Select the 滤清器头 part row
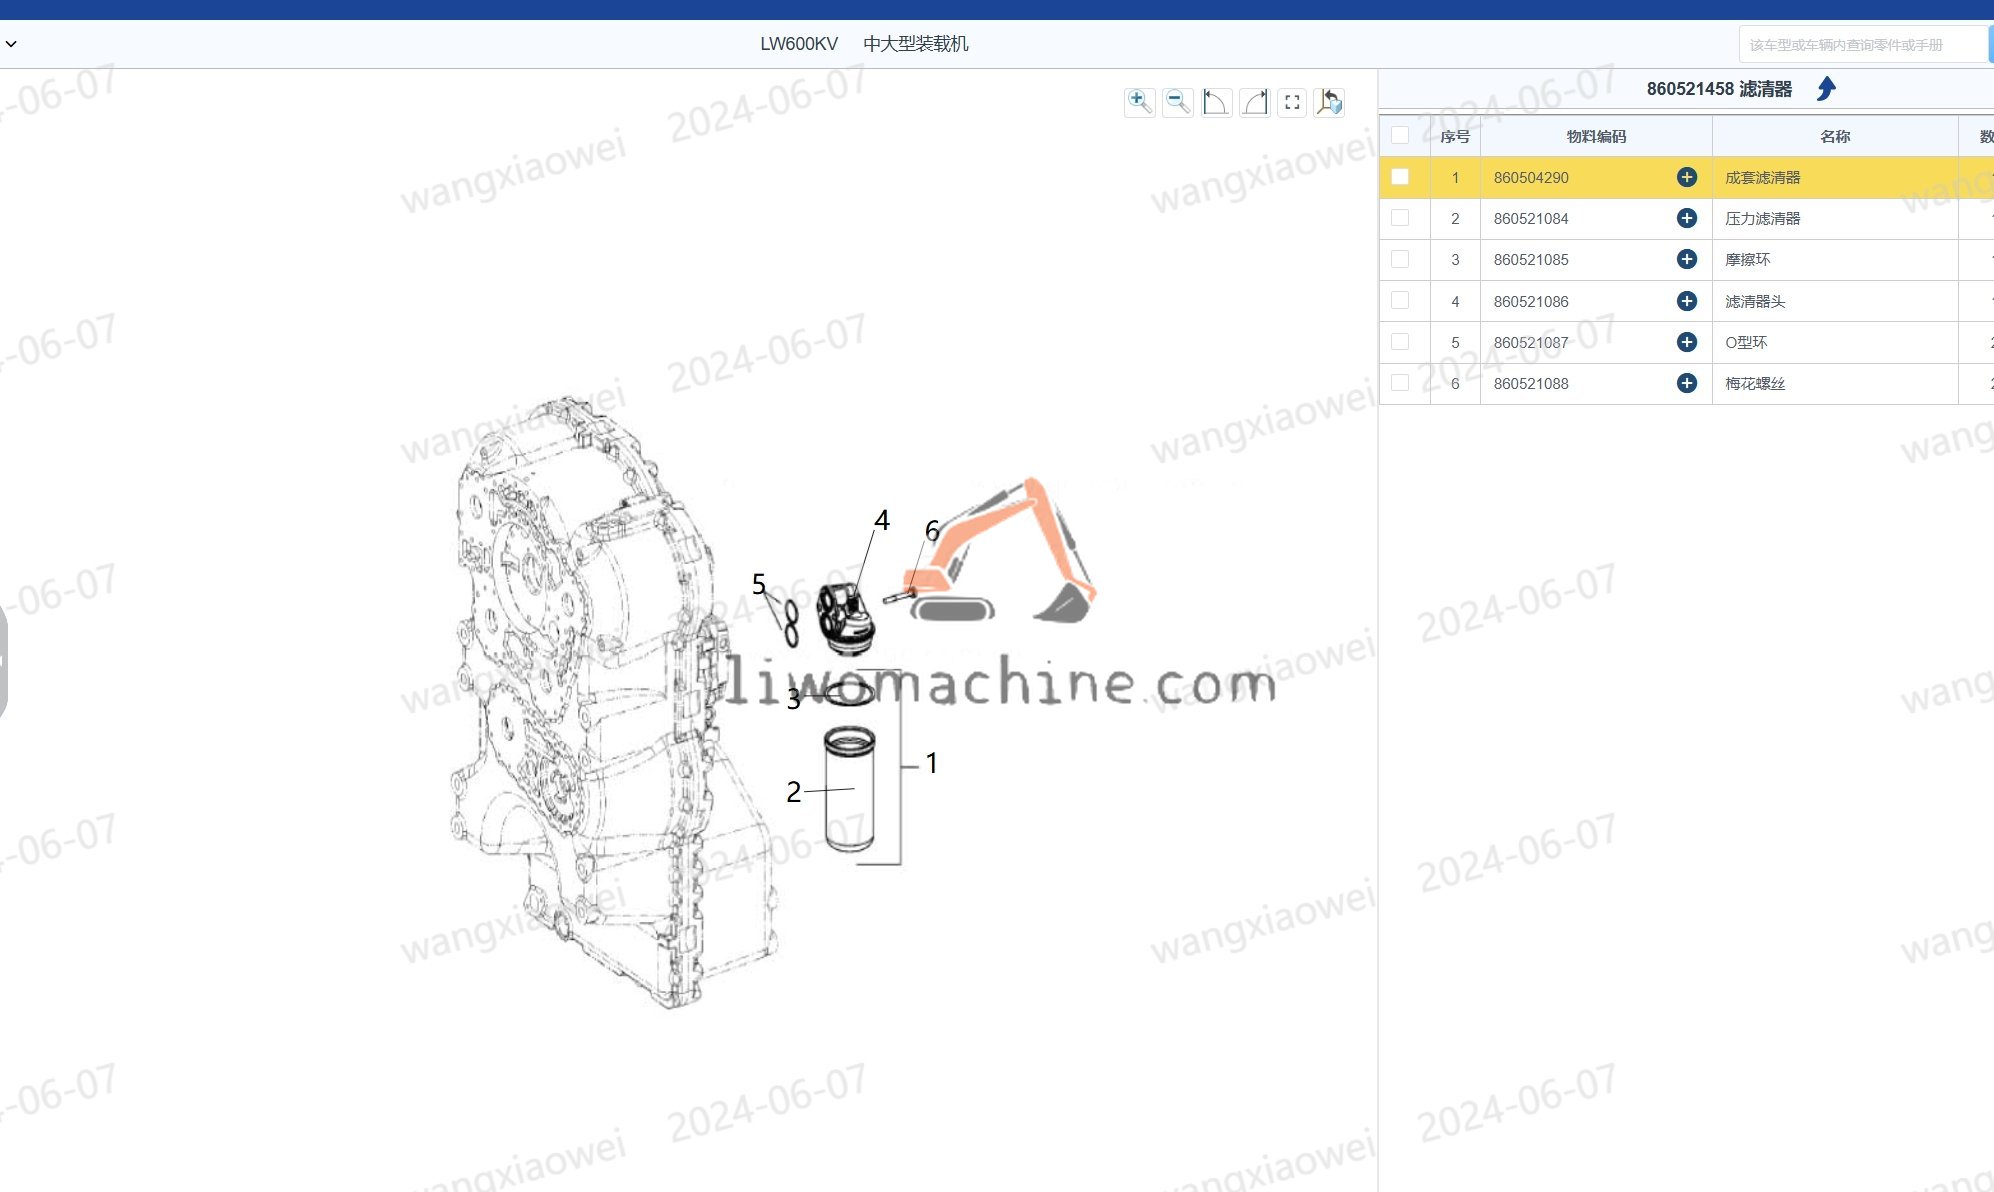Viewport: 1994px width, 1192px height. [x=1755, y=301]
